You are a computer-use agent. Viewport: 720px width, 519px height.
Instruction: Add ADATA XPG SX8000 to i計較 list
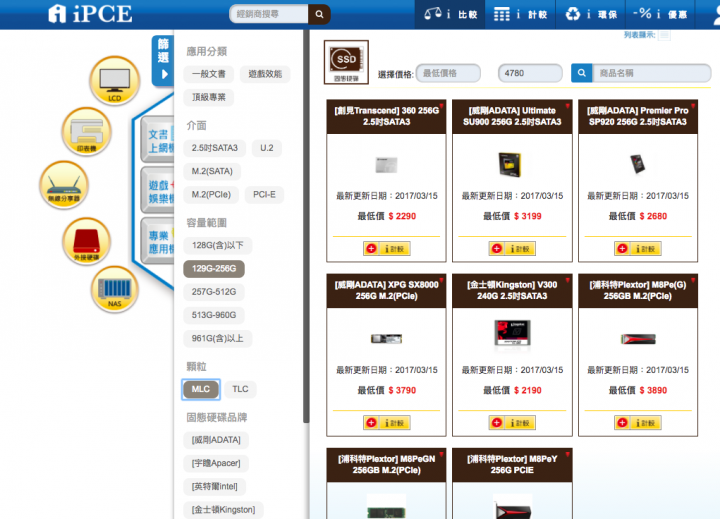(x=387, y=423)
